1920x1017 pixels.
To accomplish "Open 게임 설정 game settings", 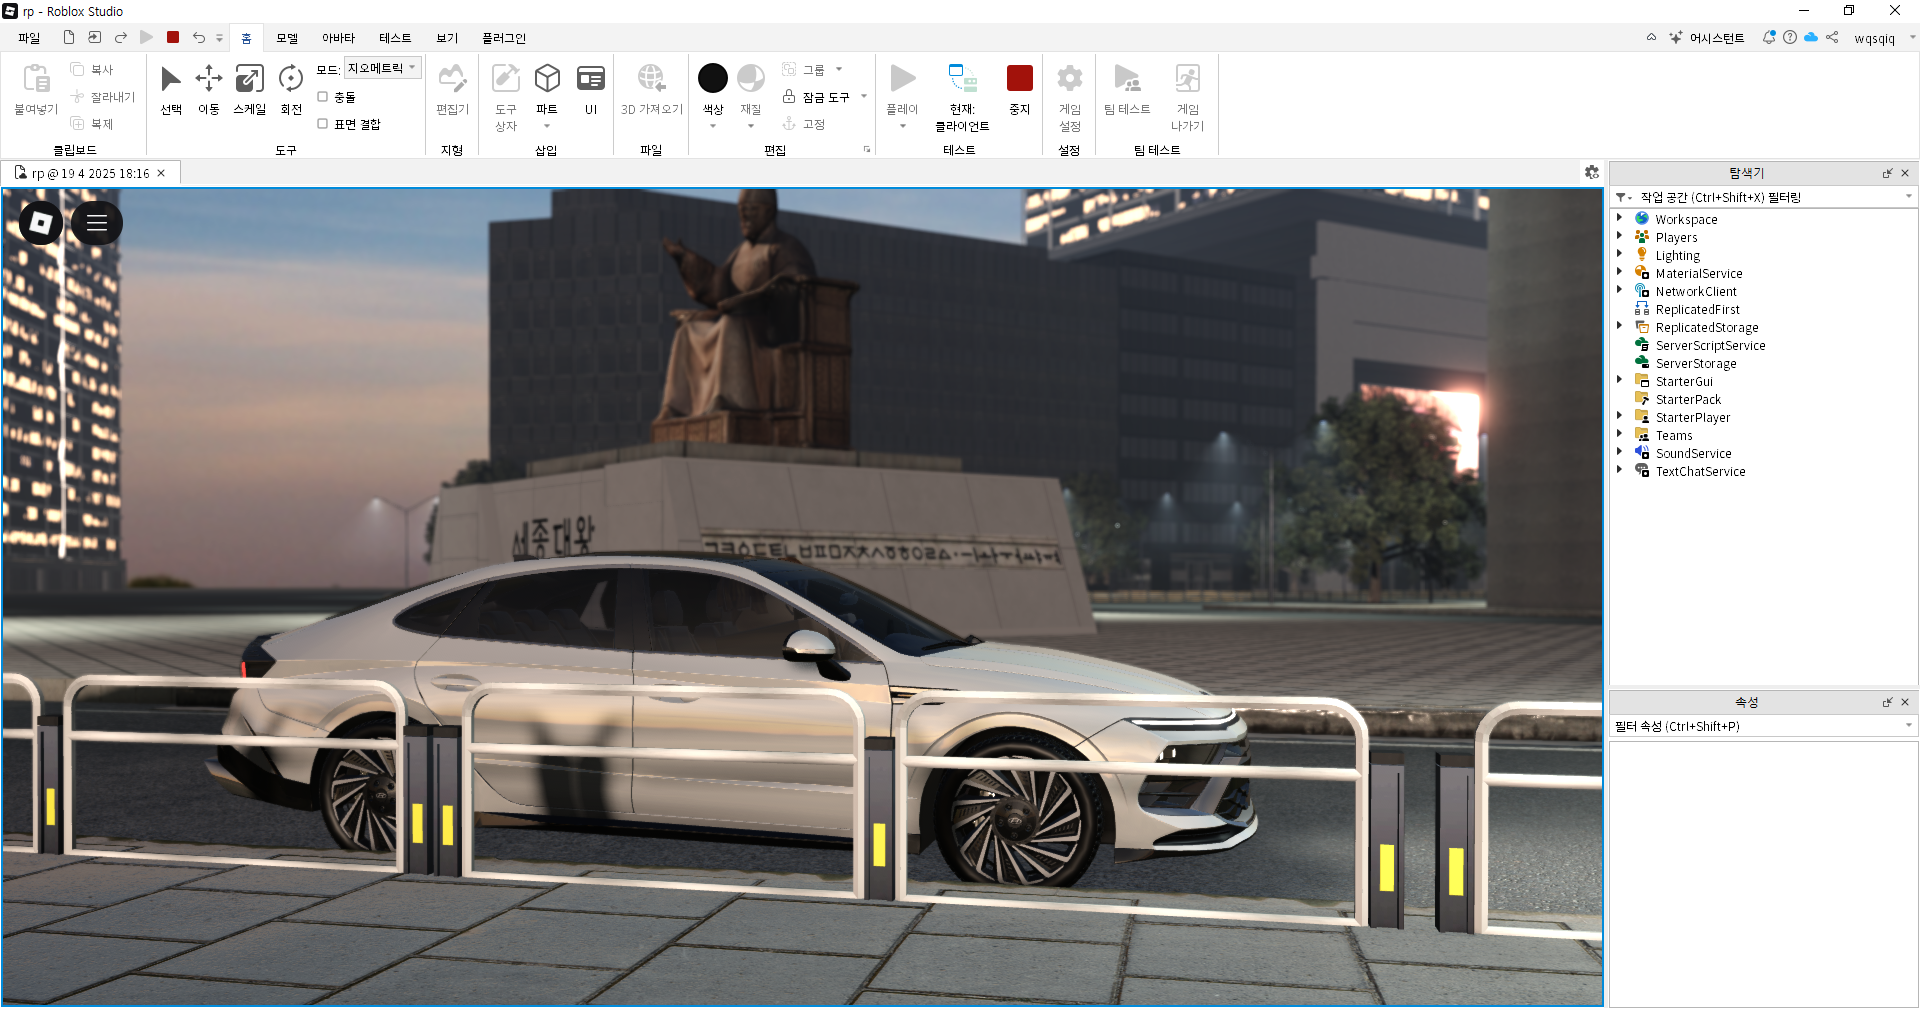I will coord(1070,97).
